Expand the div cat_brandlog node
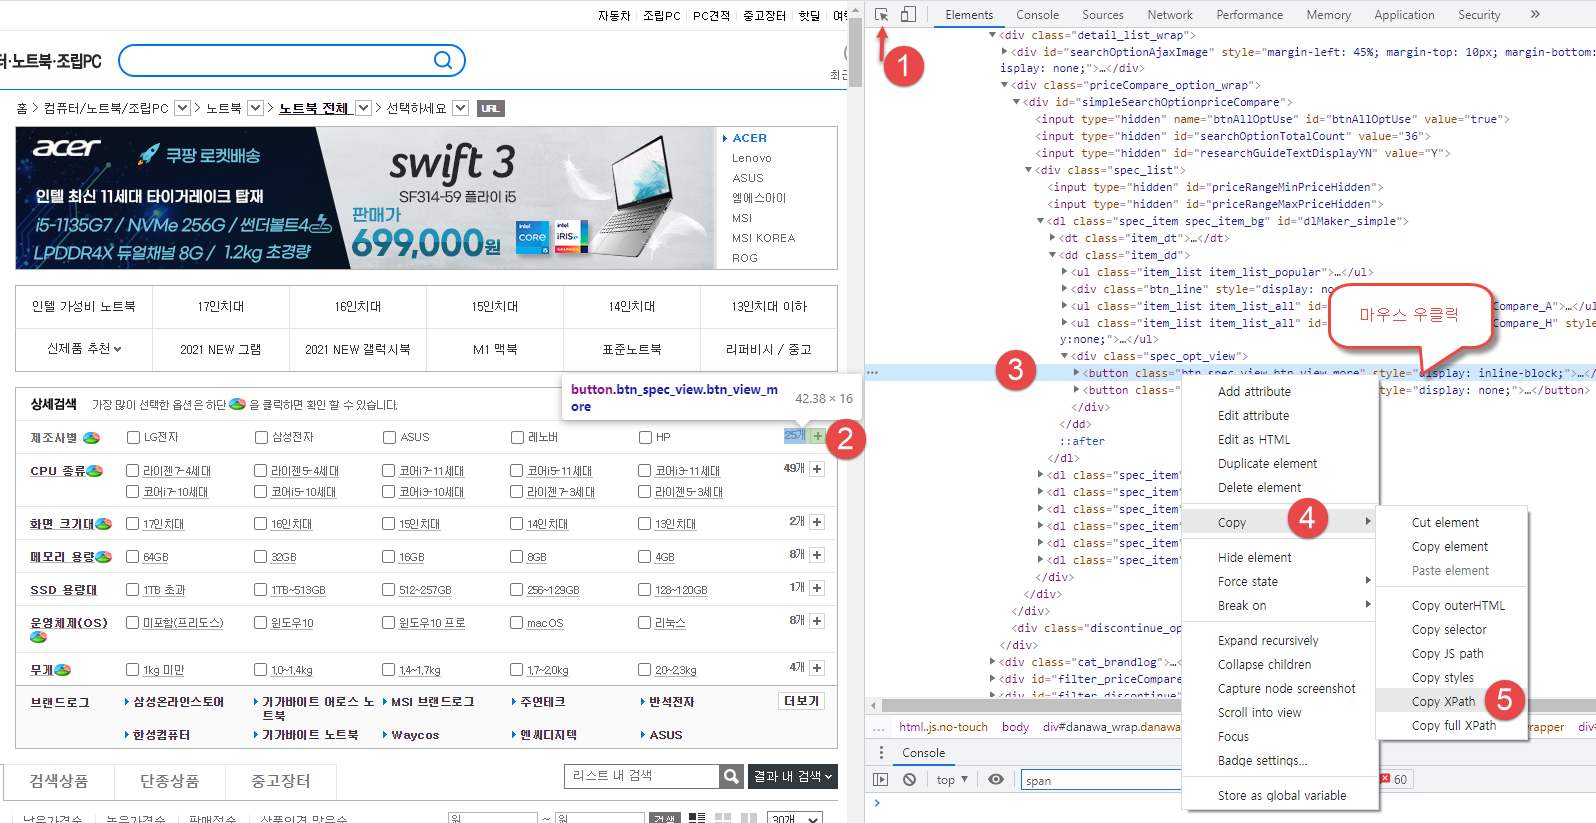The width and height of the screenshot is (1596, 823). [x=992, y=662]
